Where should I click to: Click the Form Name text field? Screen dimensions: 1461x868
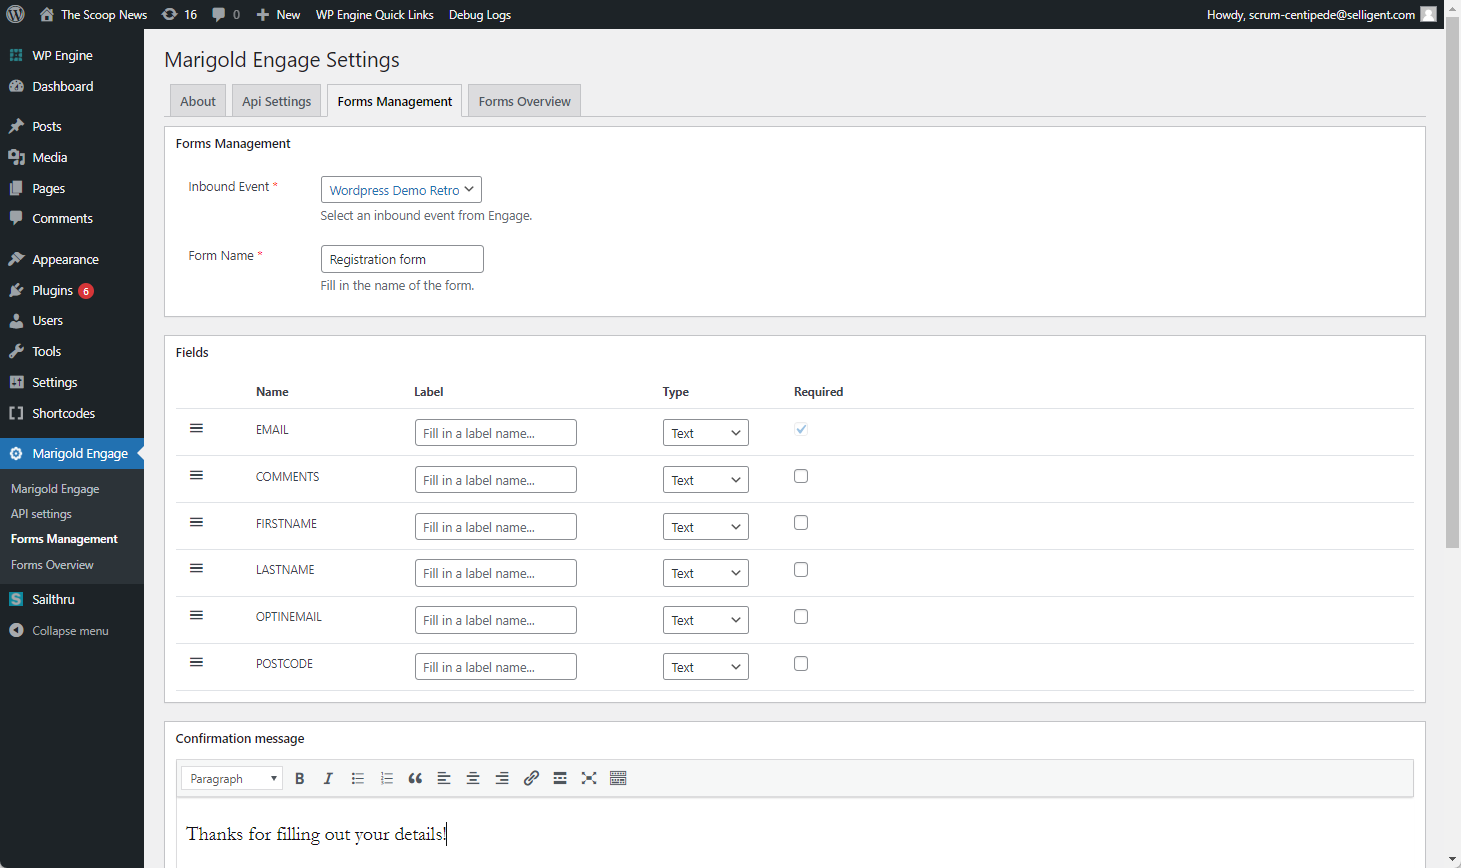tap(402, 259)
